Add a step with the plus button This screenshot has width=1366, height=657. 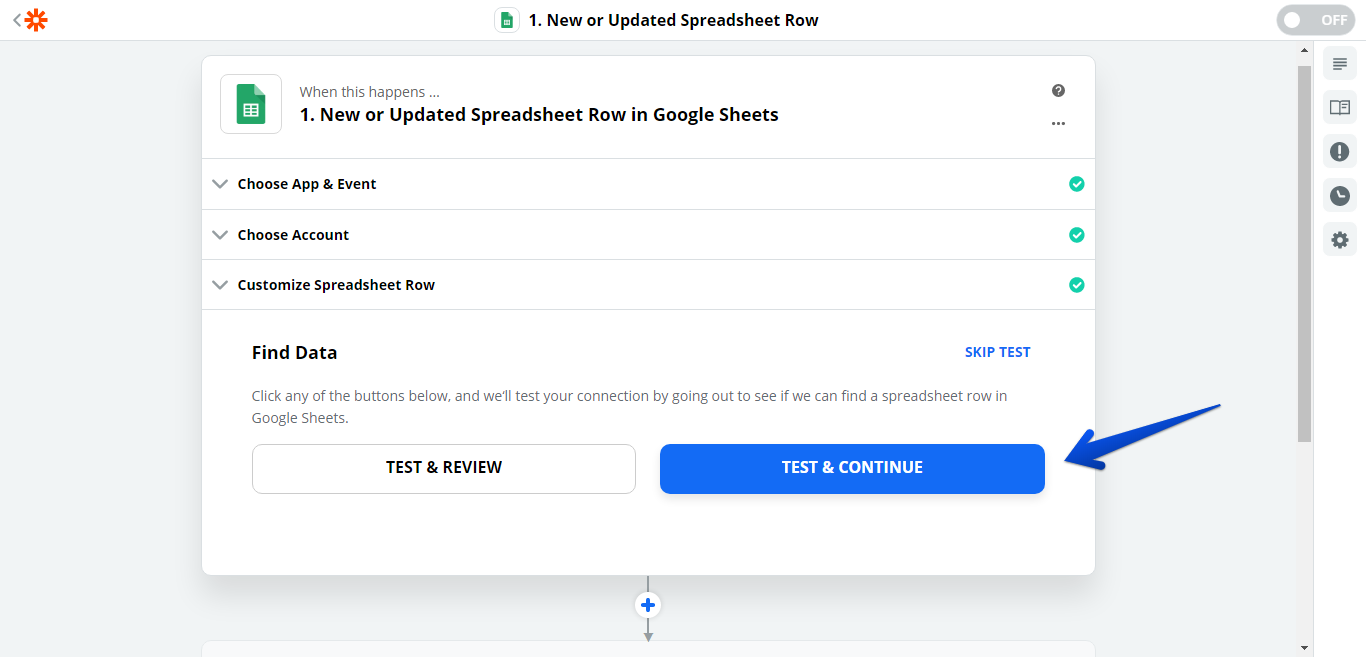point(648,605)
